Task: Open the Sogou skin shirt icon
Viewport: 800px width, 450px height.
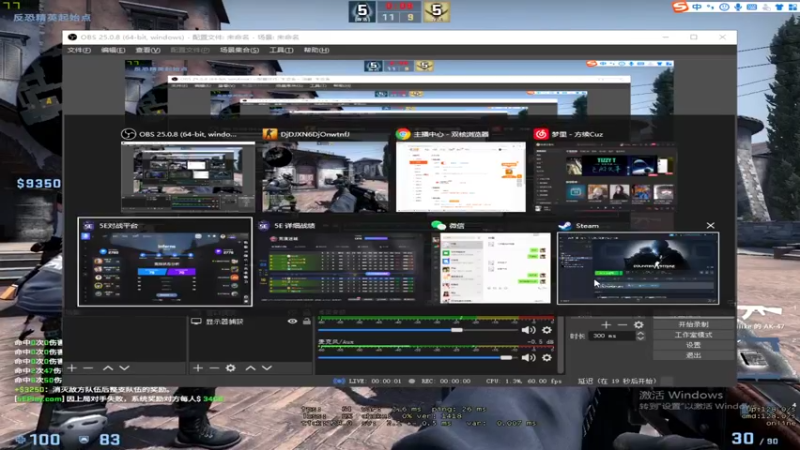Action: tap(779, 7)
